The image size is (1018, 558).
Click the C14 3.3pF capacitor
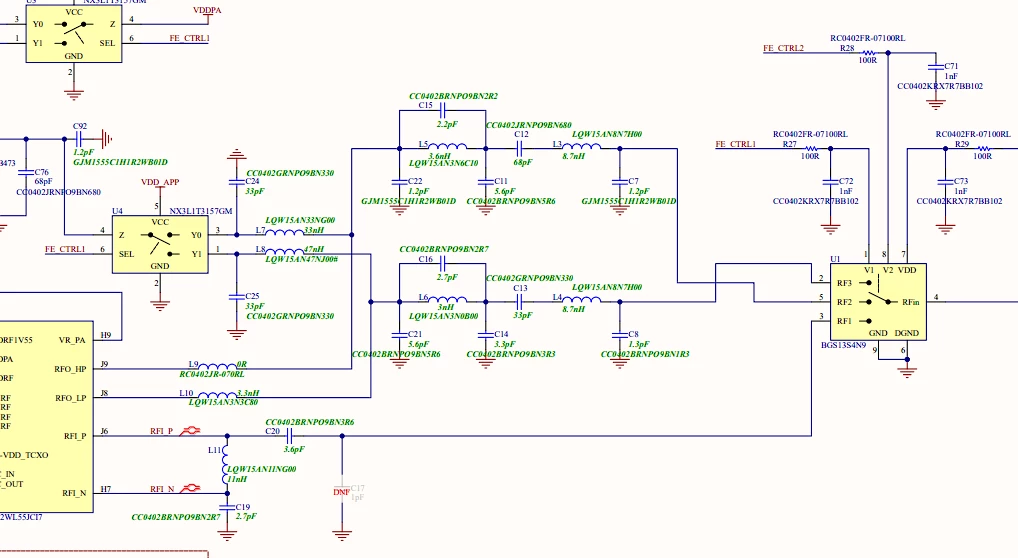[x=486, y=335]
